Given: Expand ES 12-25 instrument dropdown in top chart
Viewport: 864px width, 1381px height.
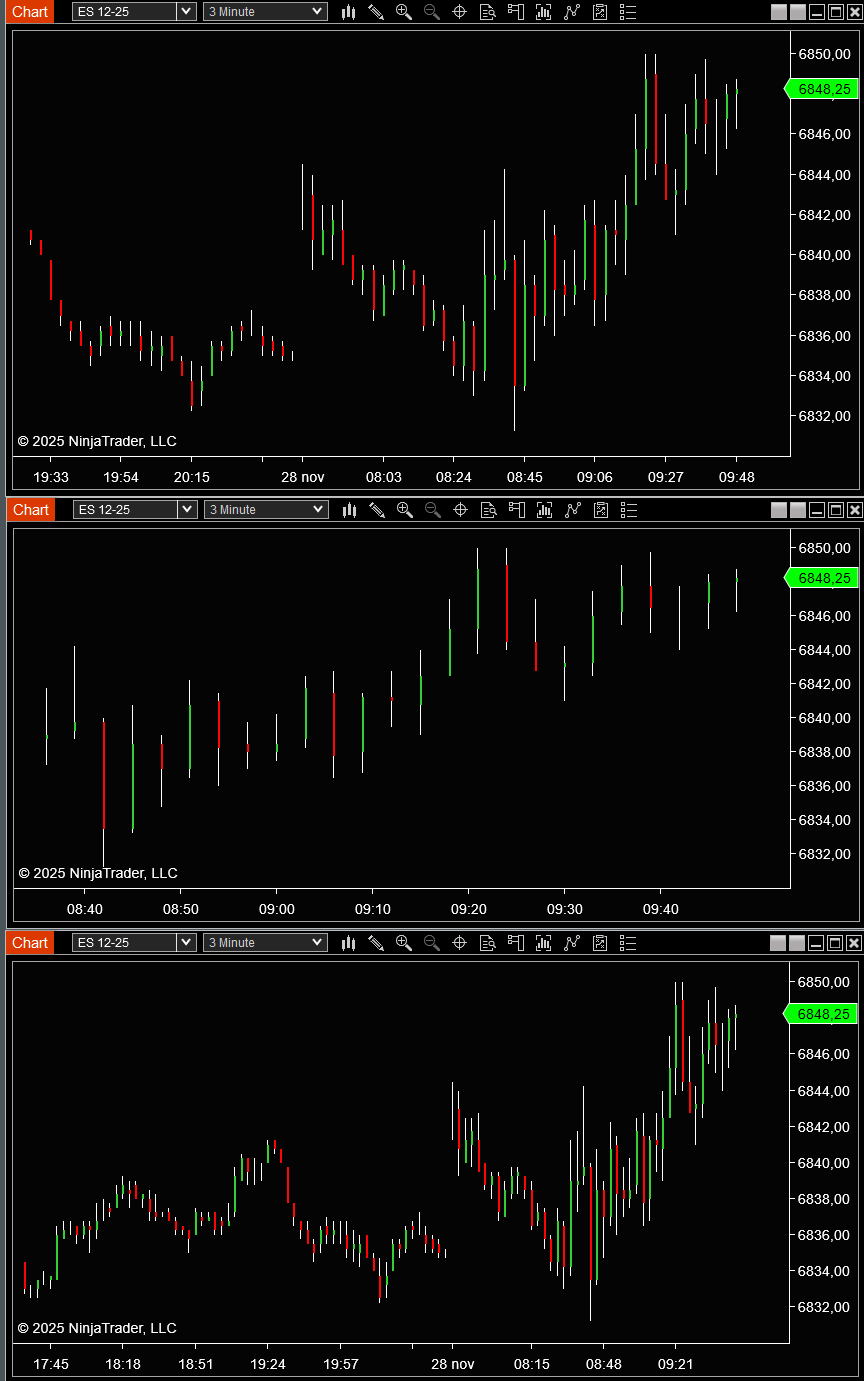Looking at the screenshot, I should pyautogui.click(x=186, y=12).
